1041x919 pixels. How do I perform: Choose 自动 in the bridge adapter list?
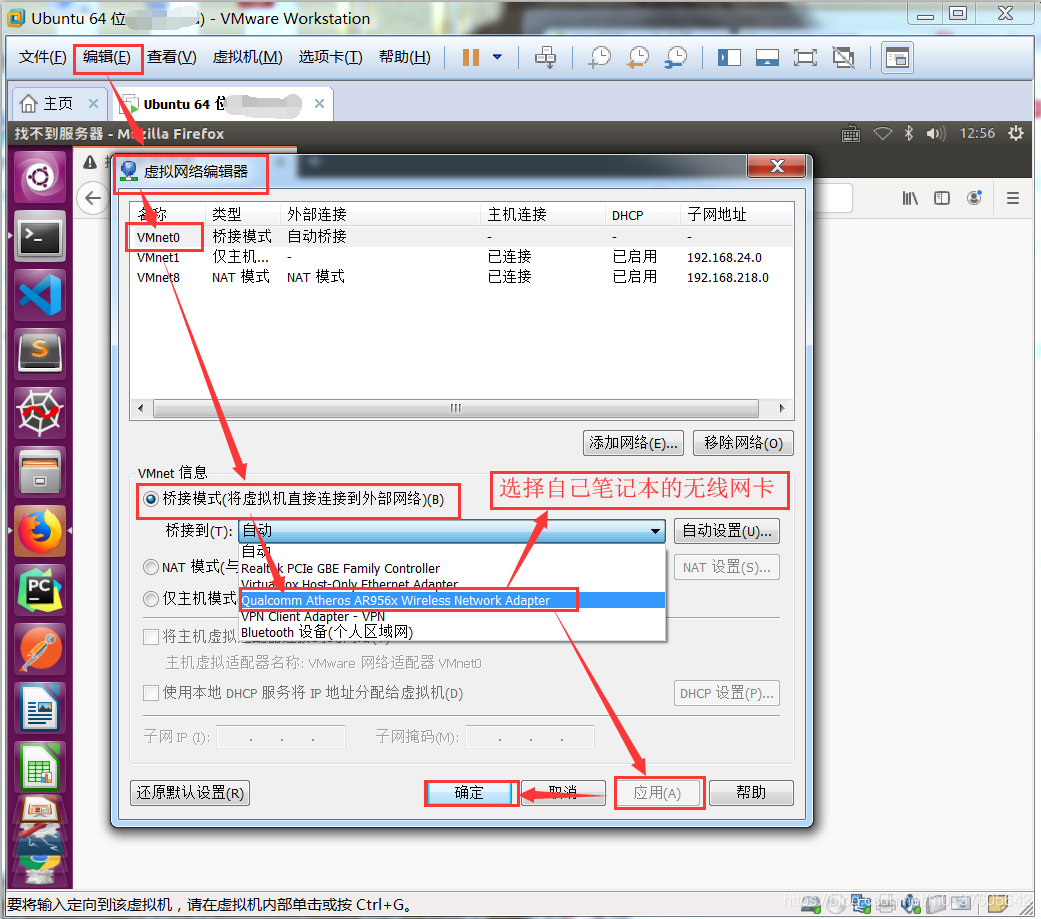click(452, 551)
